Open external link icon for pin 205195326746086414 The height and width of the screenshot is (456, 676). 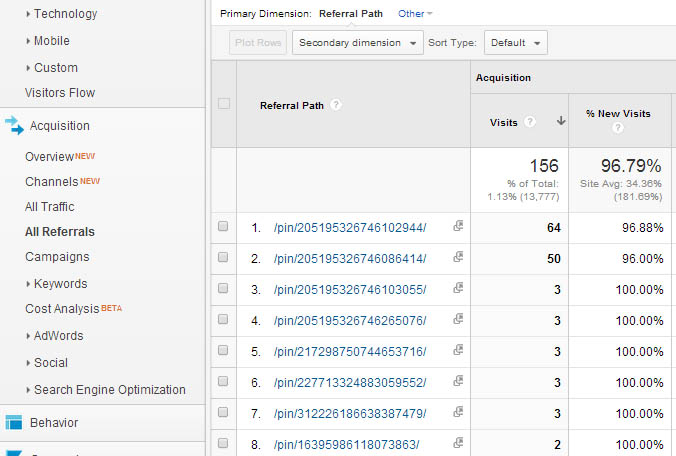point(458,257)
